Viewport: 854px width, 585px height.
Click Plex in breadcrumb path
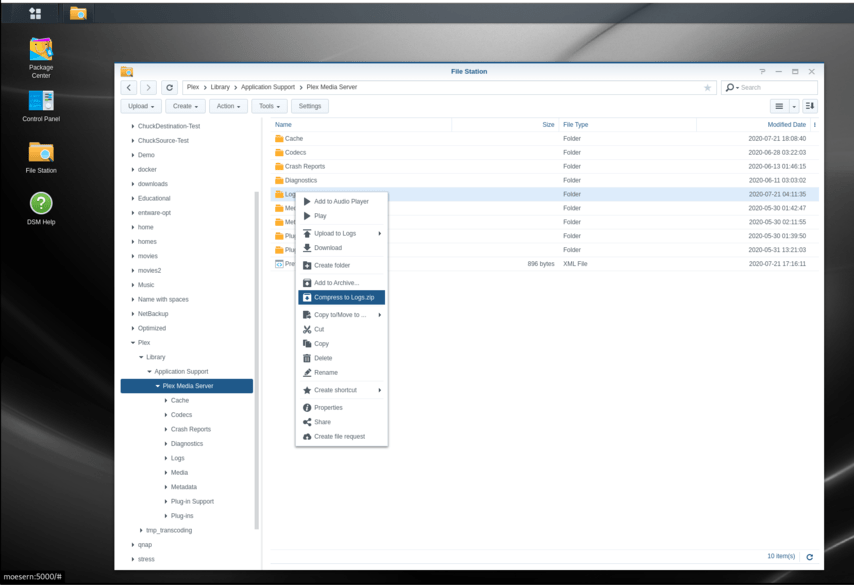point(193,87)
